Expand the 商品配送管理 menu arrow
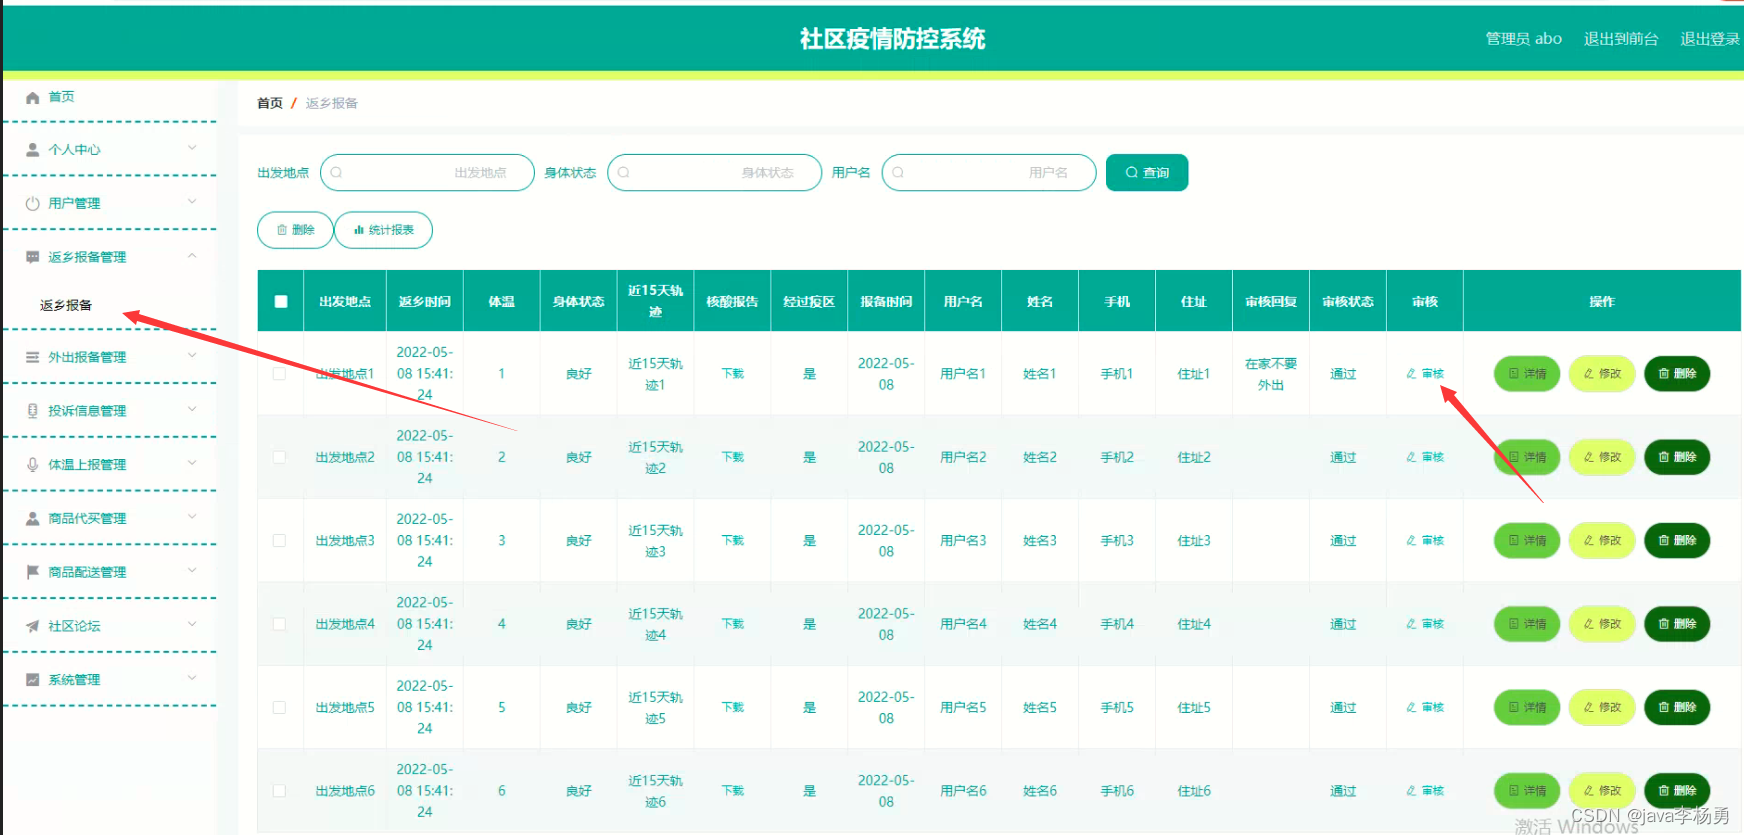 tap(192, 571)
